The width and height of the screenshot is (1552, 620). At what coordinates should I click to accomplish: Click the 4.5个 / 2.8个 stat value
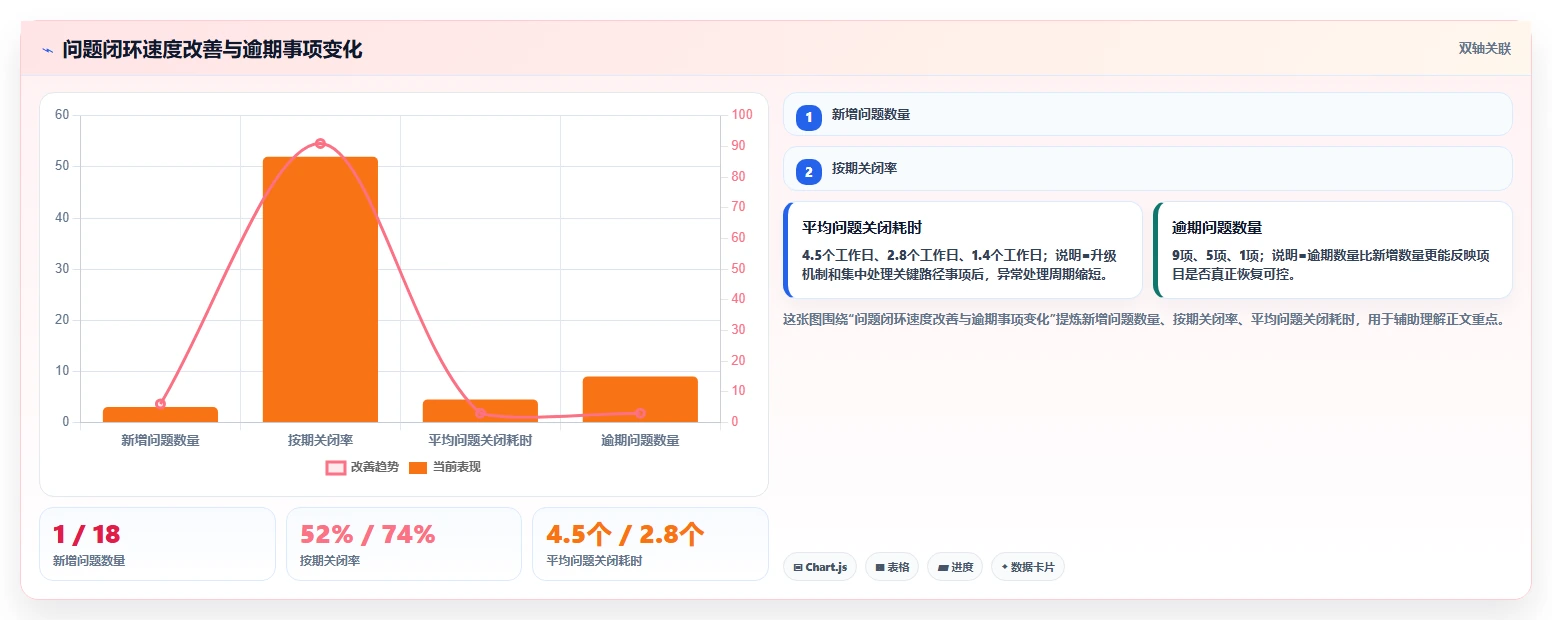tap(626, 535)
